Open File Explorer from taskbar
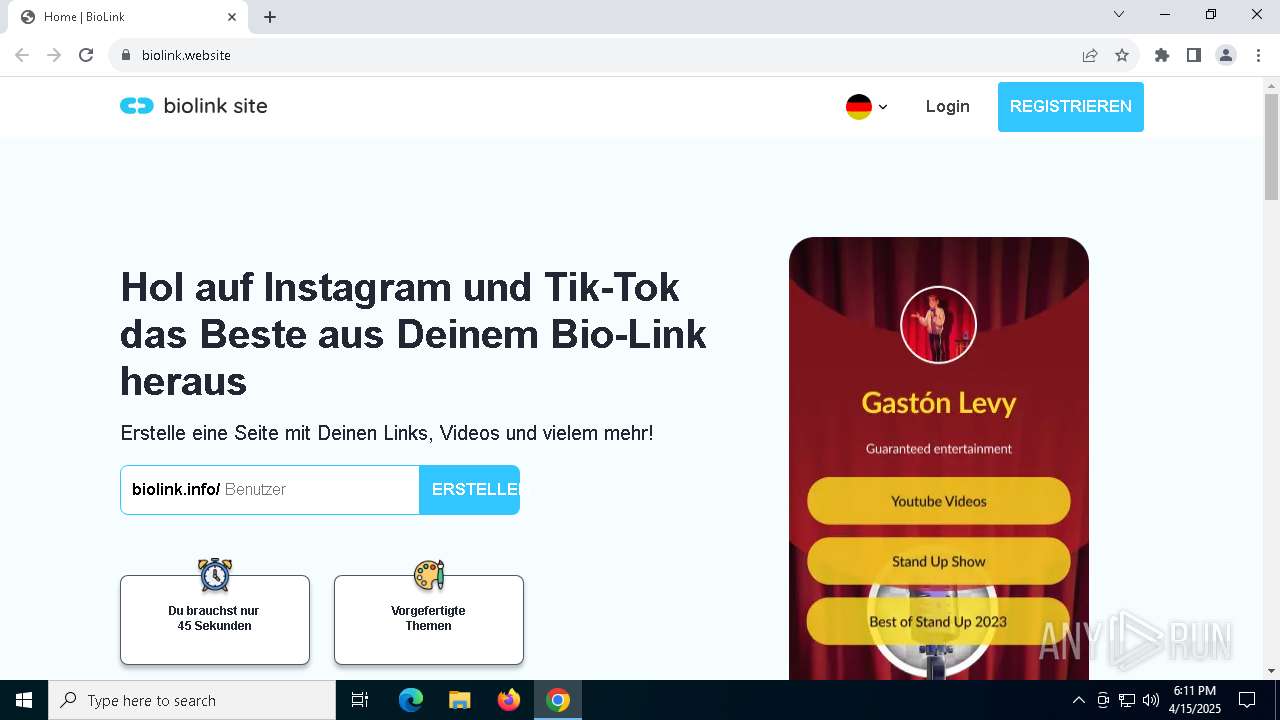Viewport: 1280px width, 720px height. pyautogui.click(x=459, y=700)
